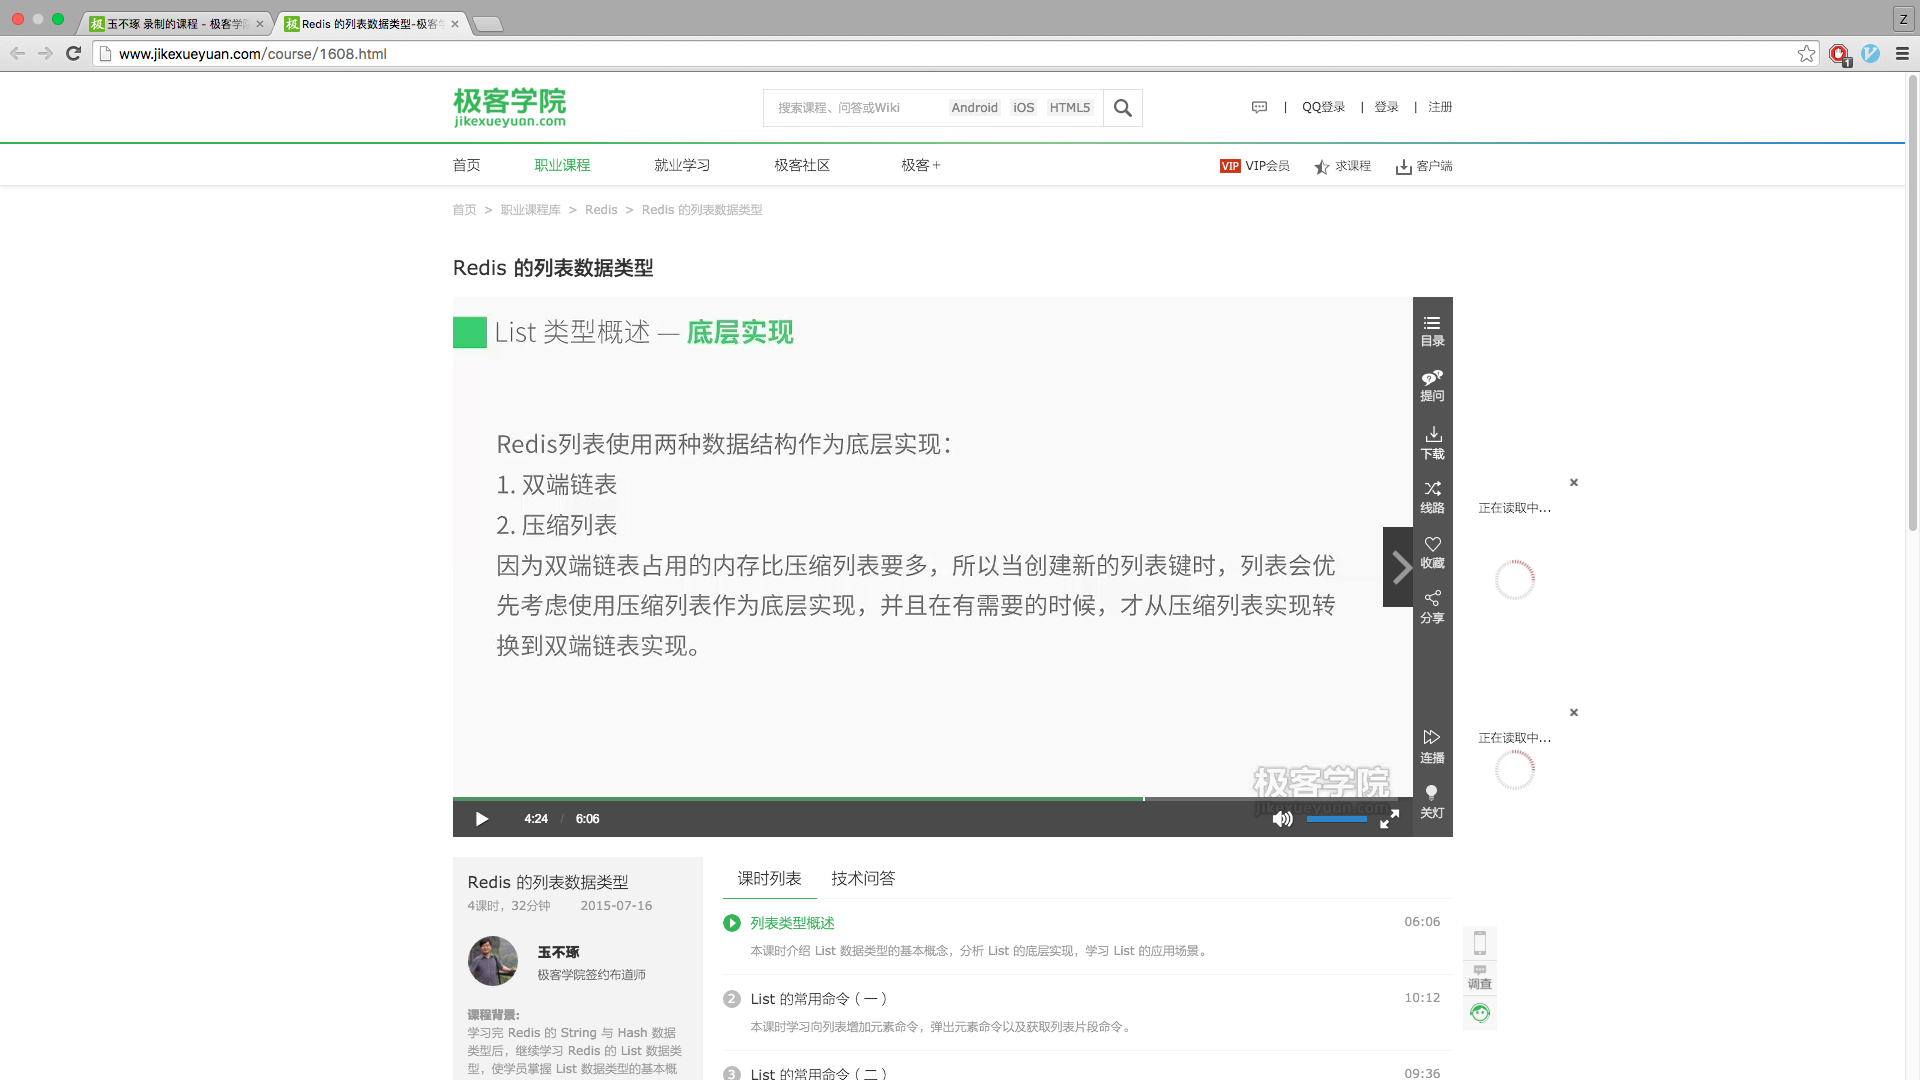Mute the video with the speaker icon
Screen dimensions: 1920x1080
click(x=1282, y=819)
